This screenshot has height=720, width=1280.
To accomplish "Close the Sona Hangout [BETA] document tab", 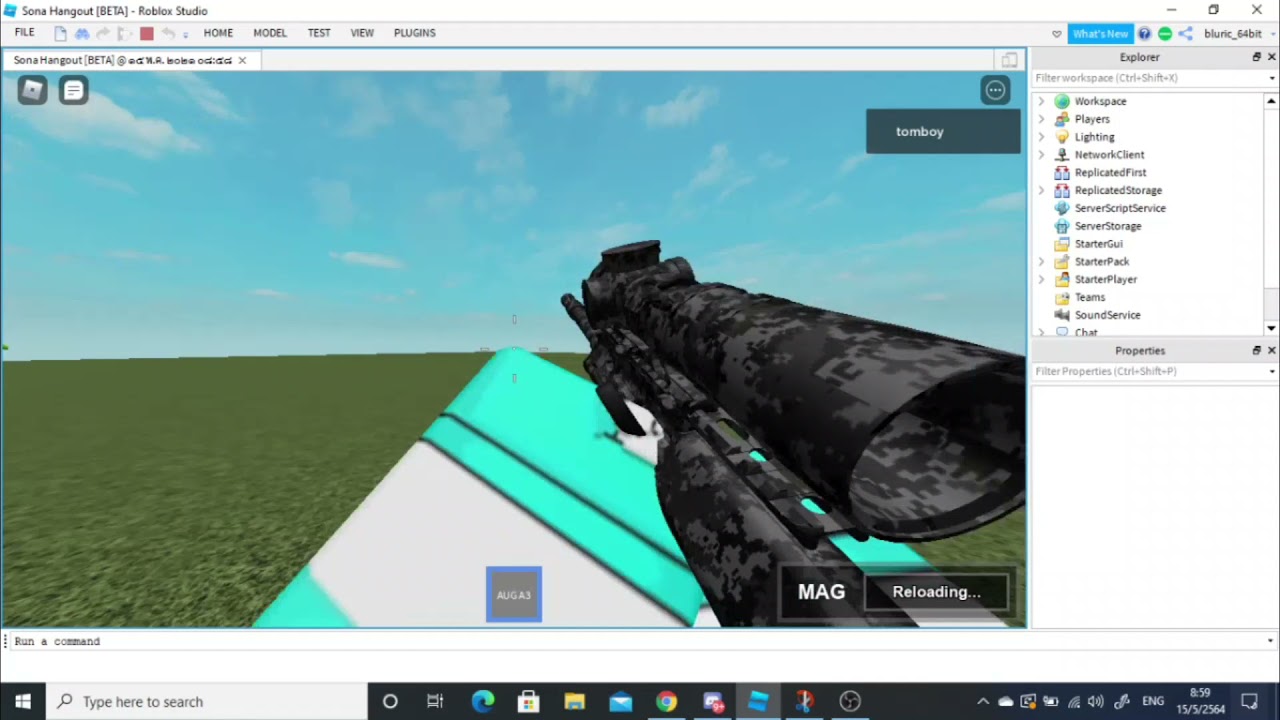I will (x=242, y=60).
